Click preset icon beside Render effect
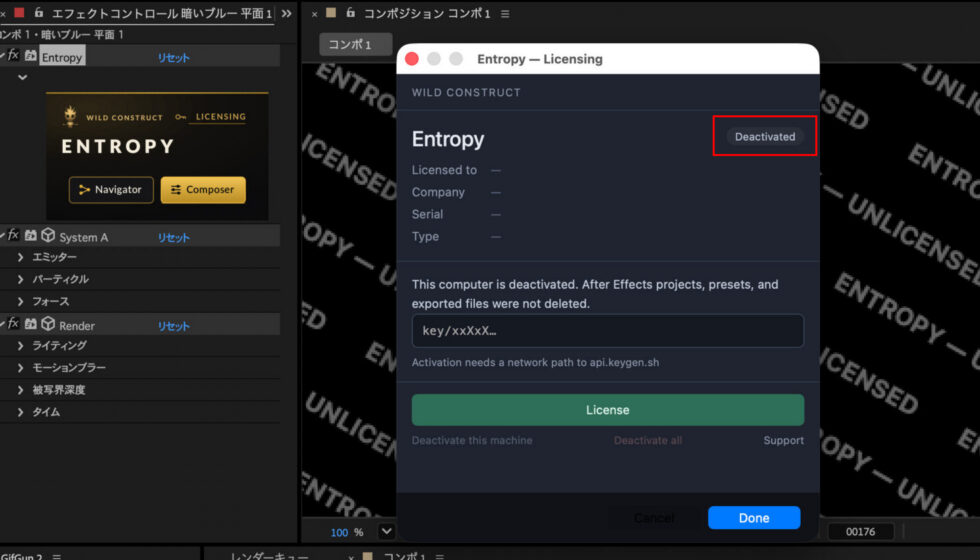 31,324
